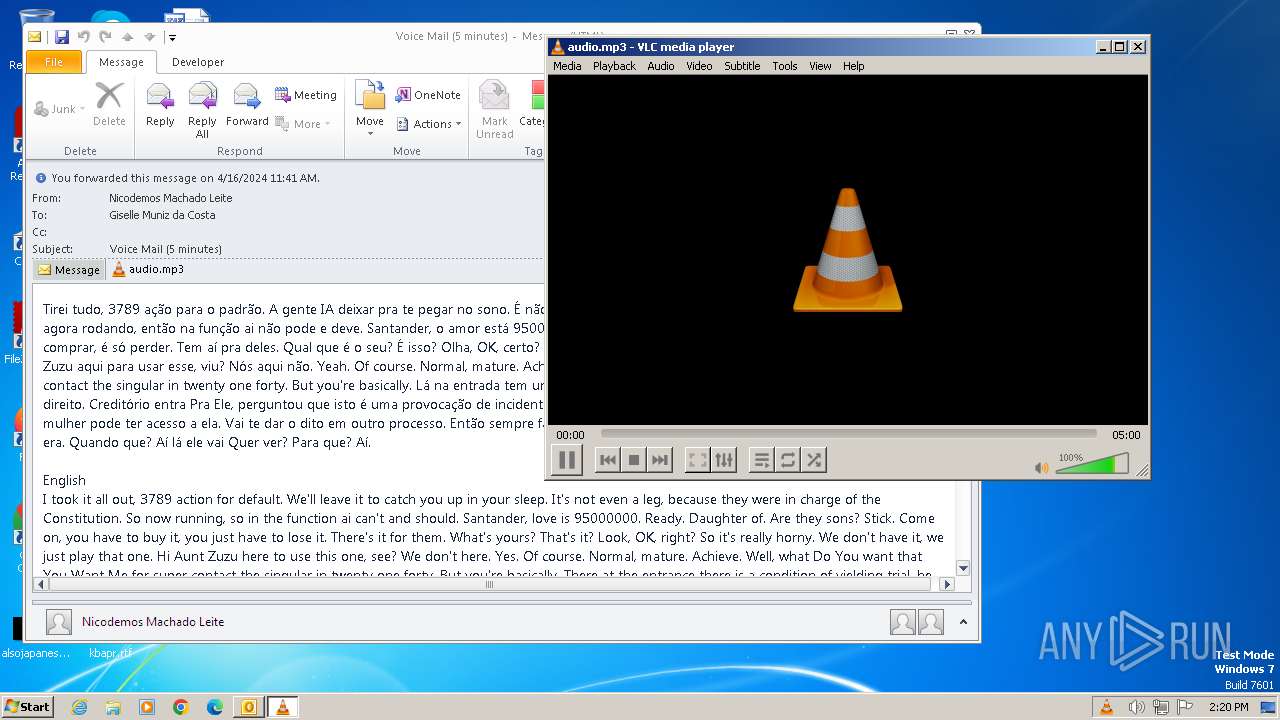Switch to Outlook taskbar button
Viewport: 1280px width, 720px height.
[248, 707]
